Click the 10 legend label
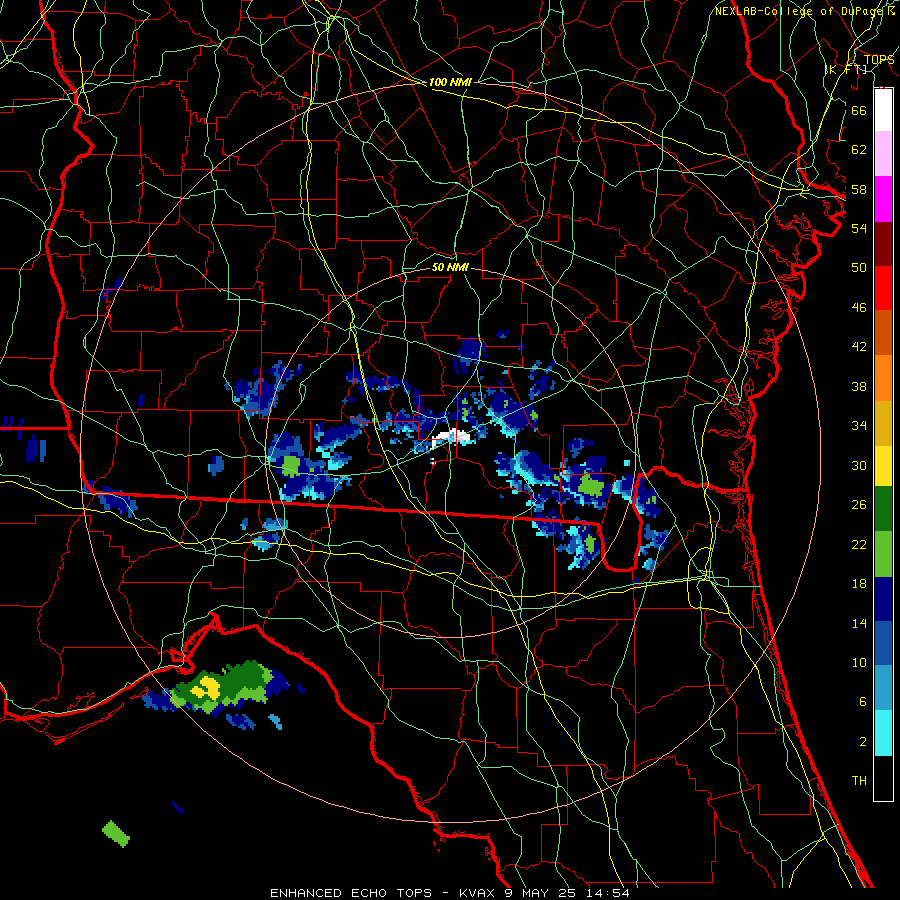 click(x=859, y=663)
